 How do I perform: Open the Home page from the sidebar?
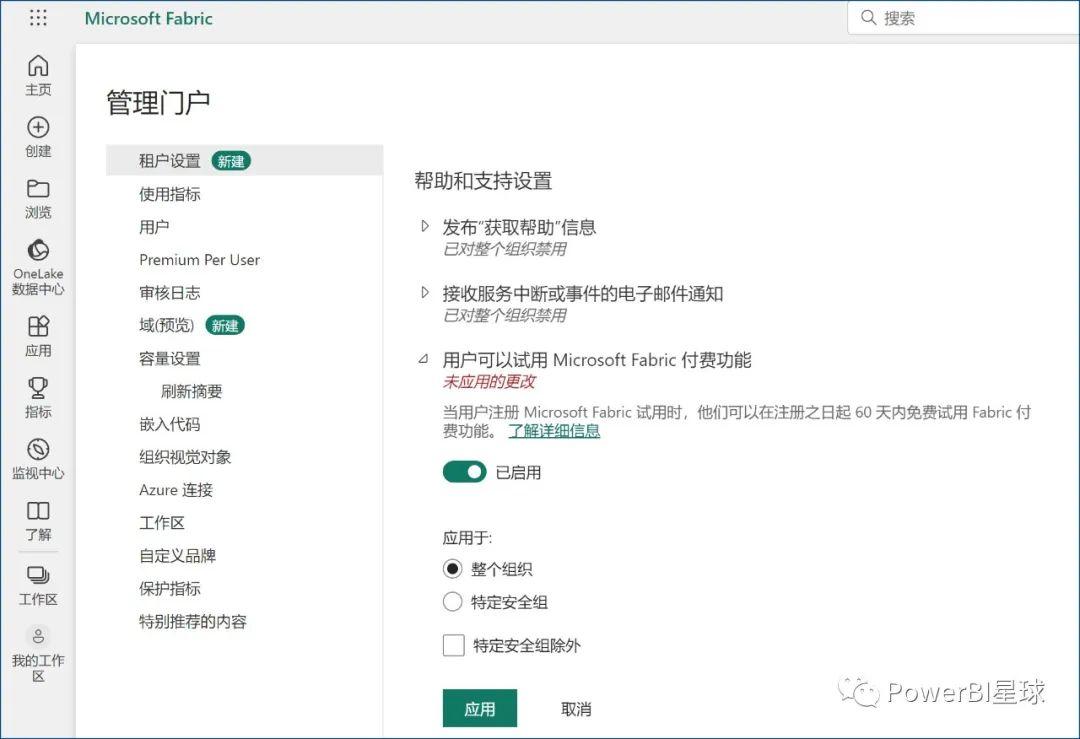coord(38,72)
